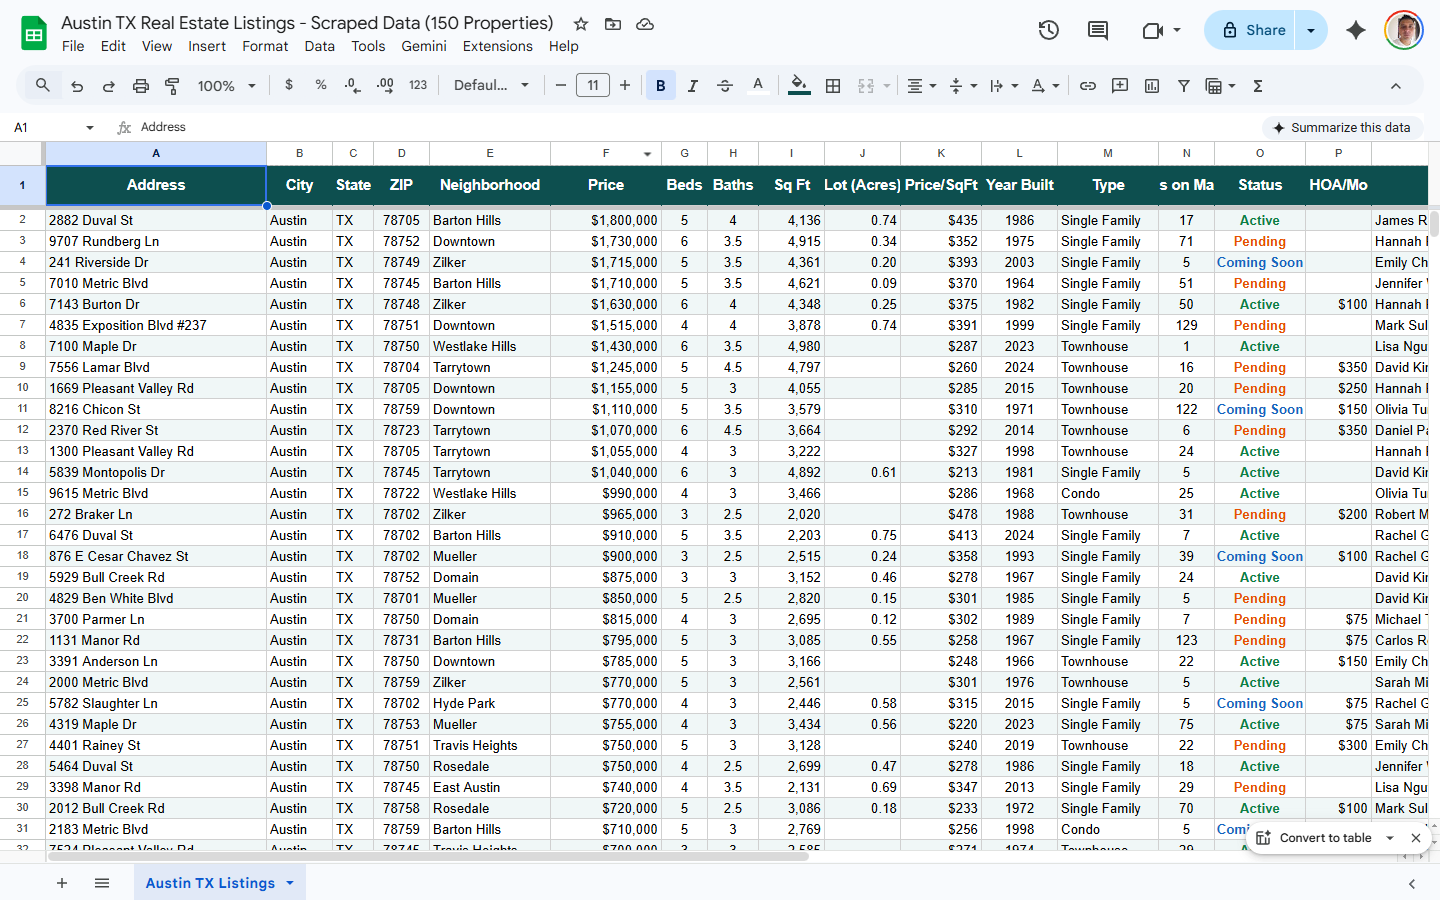Click the Share button
The image size is (1440, 900).
(1248, 29)
